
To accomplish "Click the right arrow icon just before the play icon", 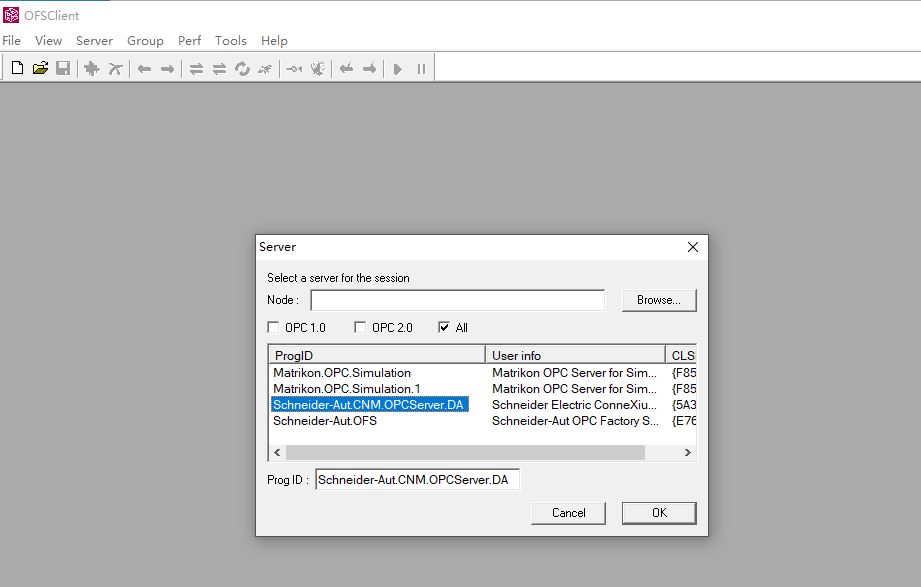I will pos(369,69).
